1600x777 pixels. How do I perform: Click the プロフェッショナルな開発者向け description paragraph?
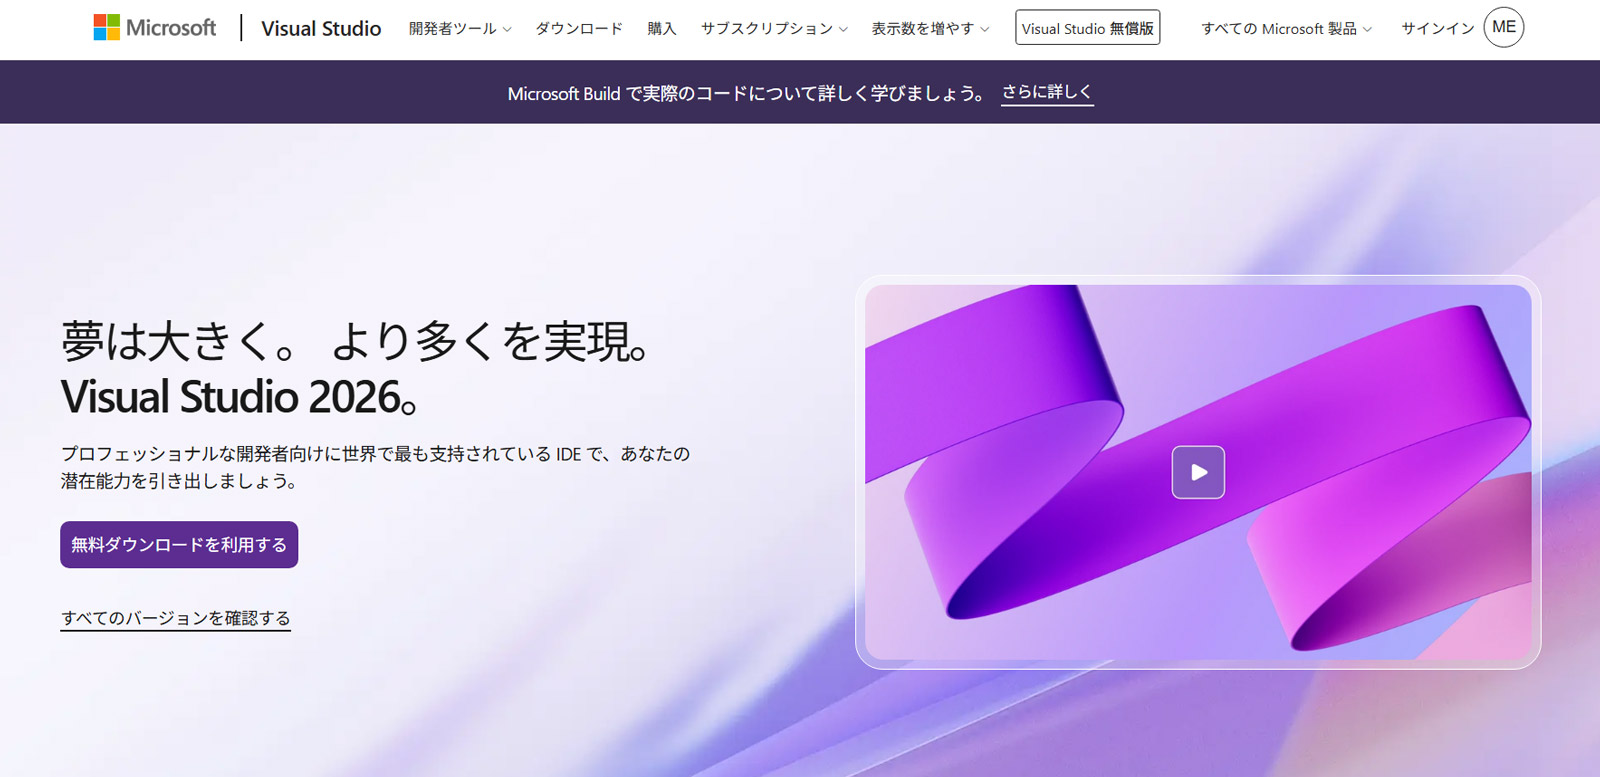[x=375, y=467]
